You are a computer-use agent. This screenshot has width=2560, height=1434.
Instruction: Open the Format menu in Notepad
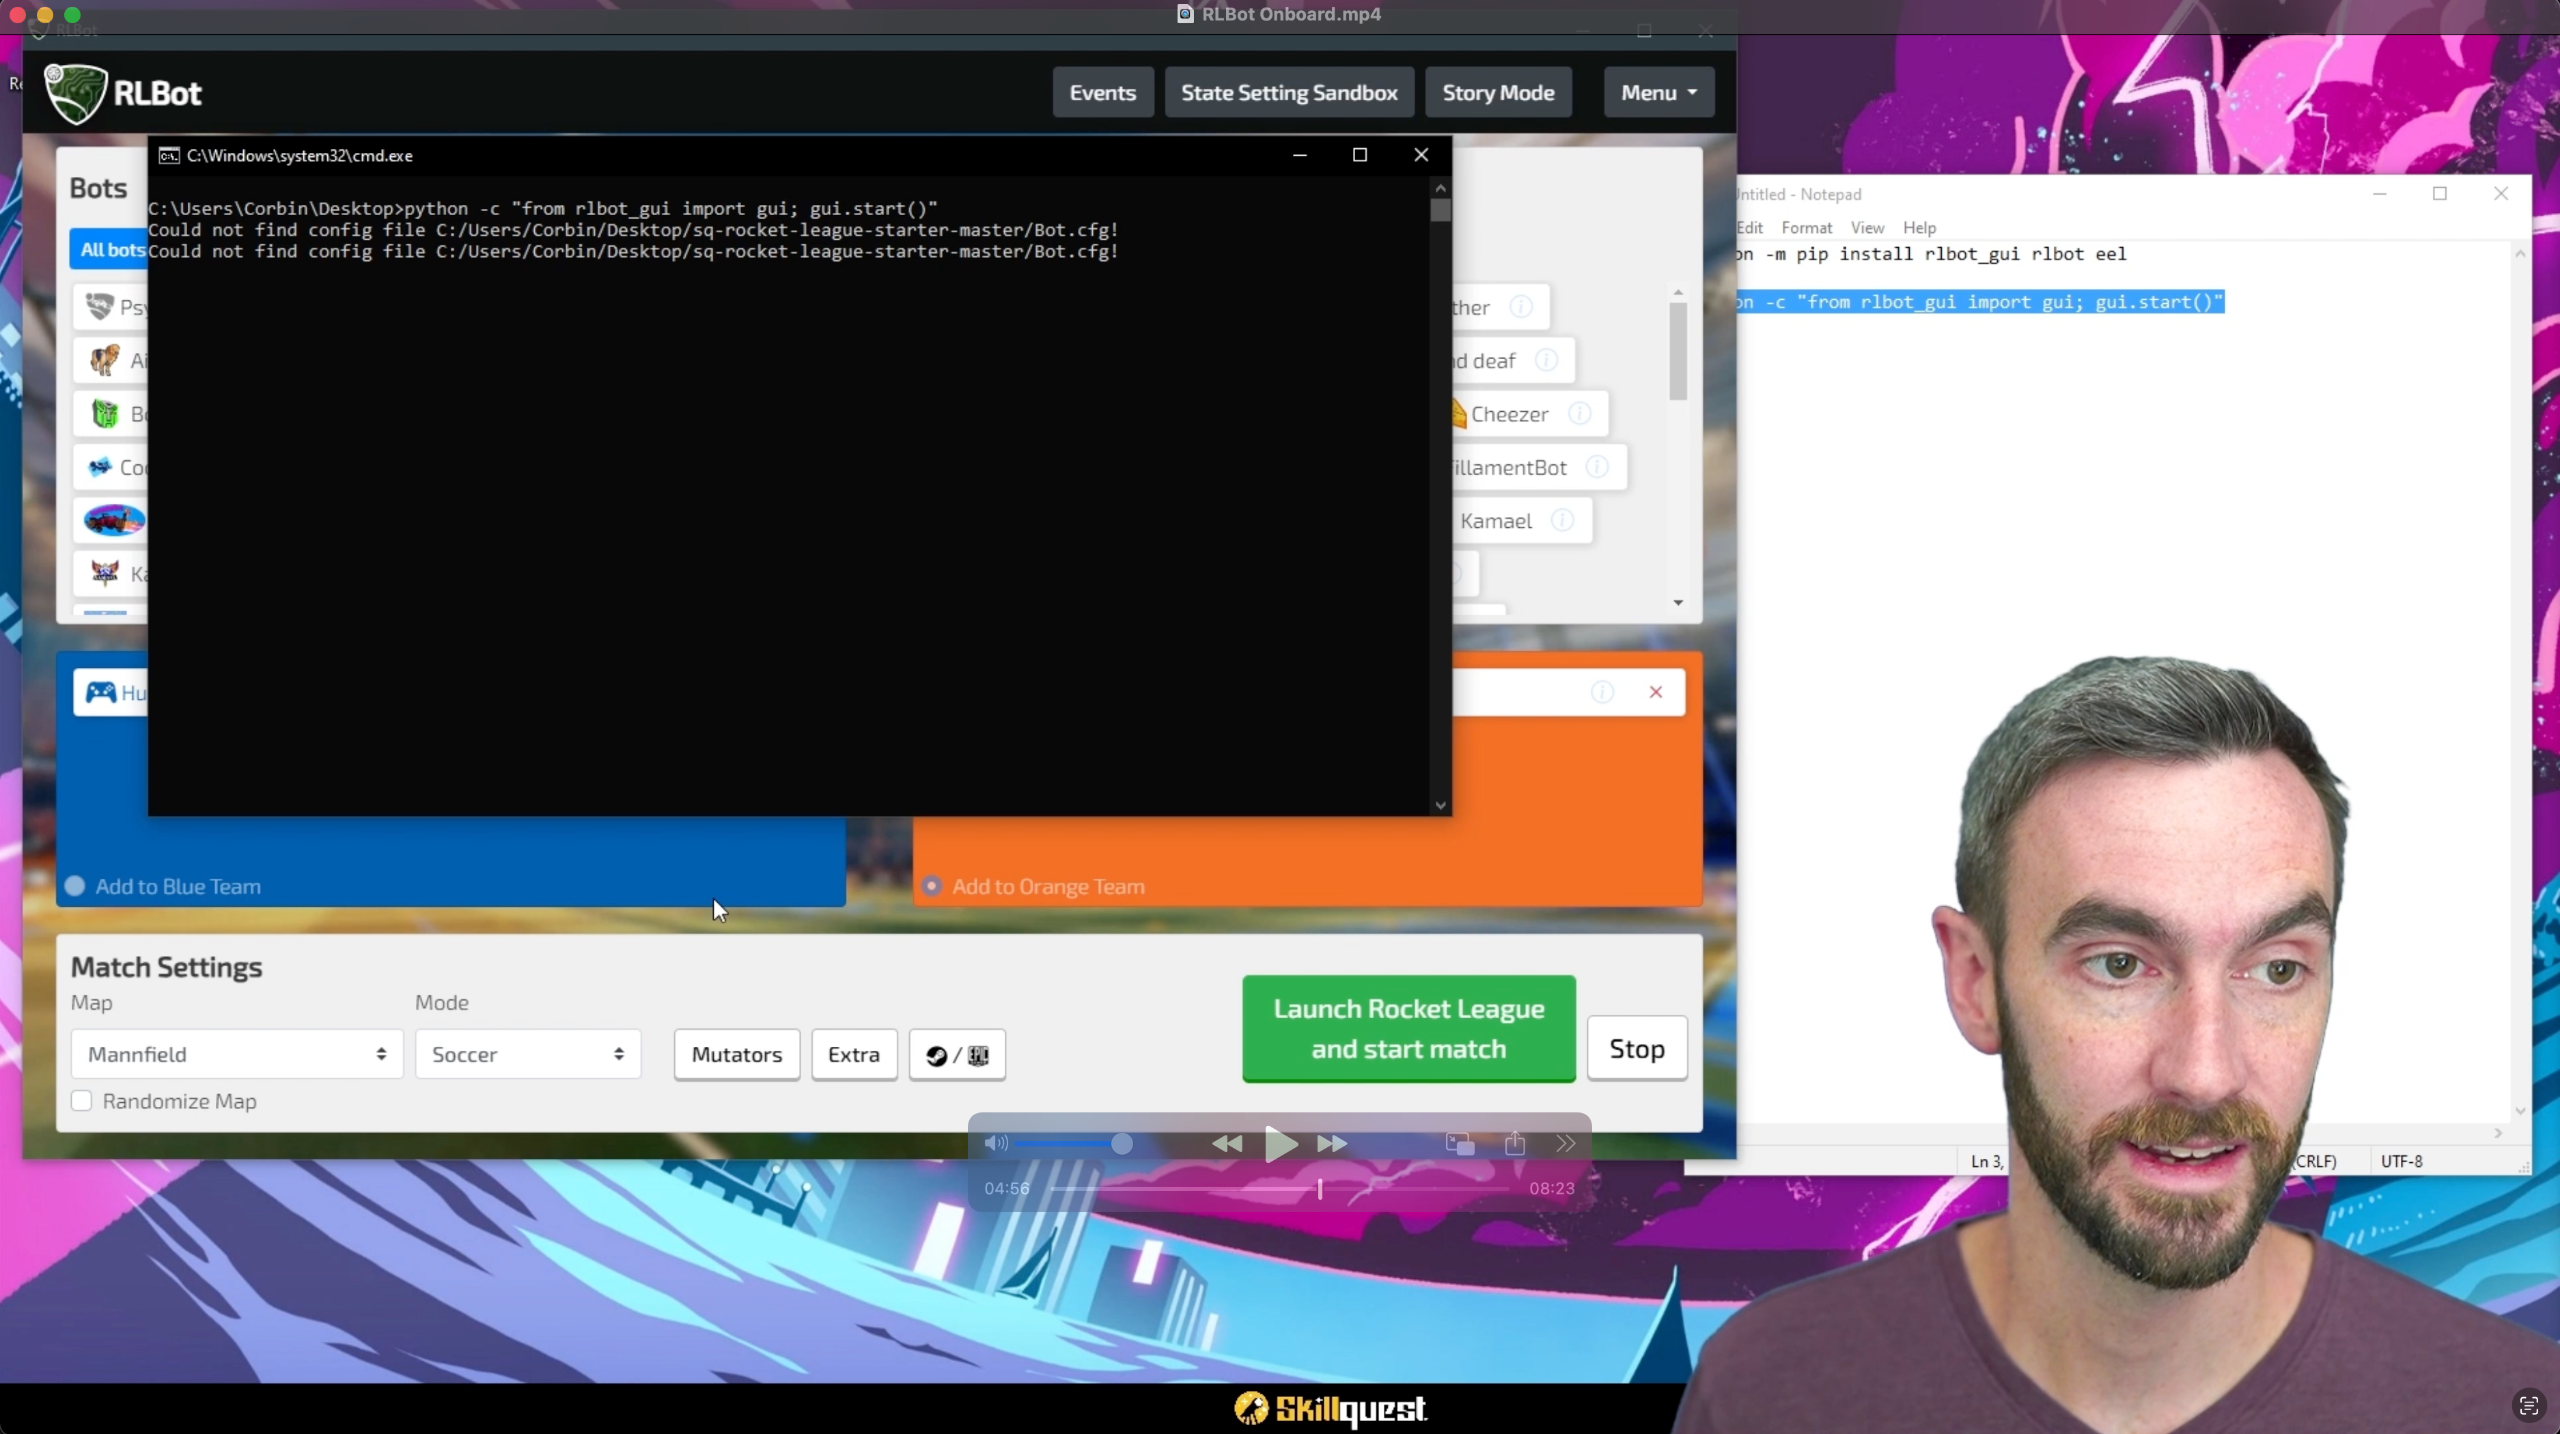point(1806,228)
